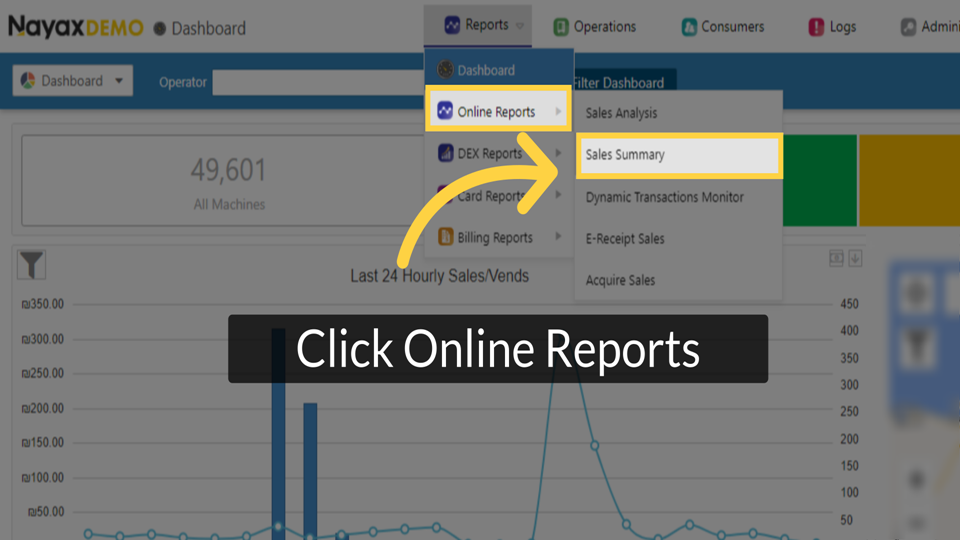Expand the Card Reports submenu arrow
This screenshot has height=540, width=960.
pyautogui.click(x=558, y=195)
